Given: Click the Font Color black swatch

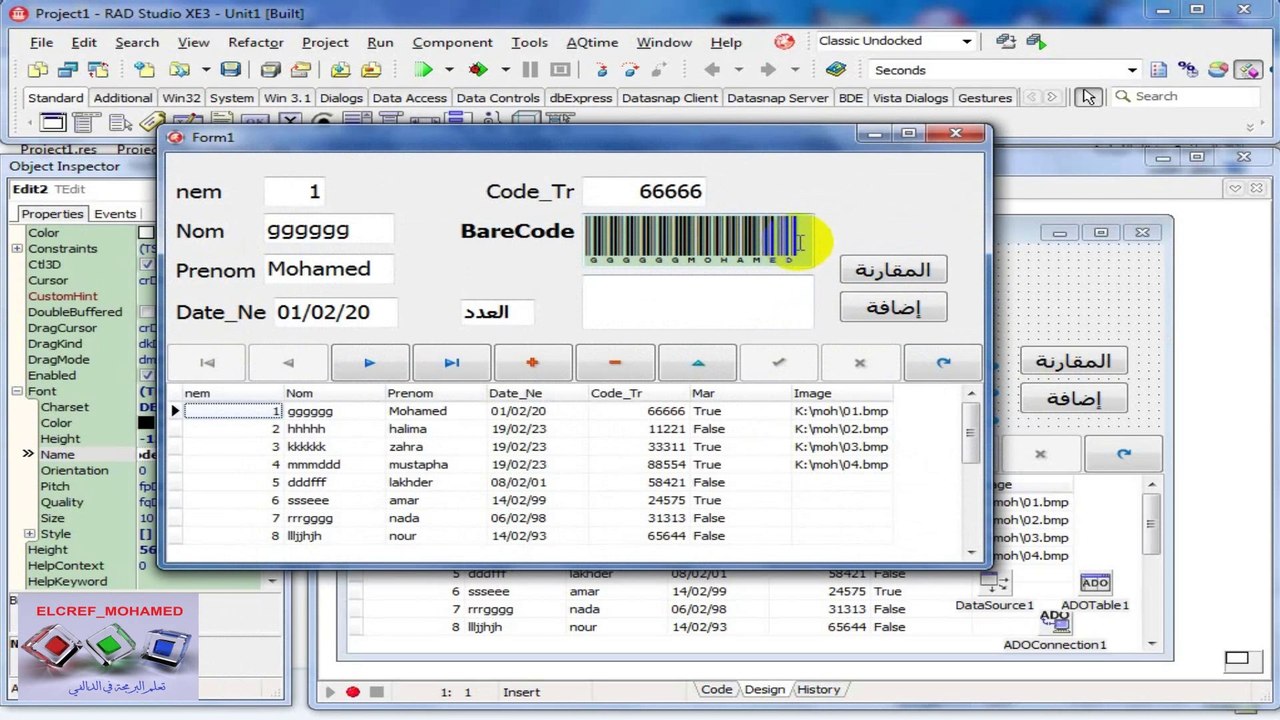Looking at the screenshot, I should (146, 423).
